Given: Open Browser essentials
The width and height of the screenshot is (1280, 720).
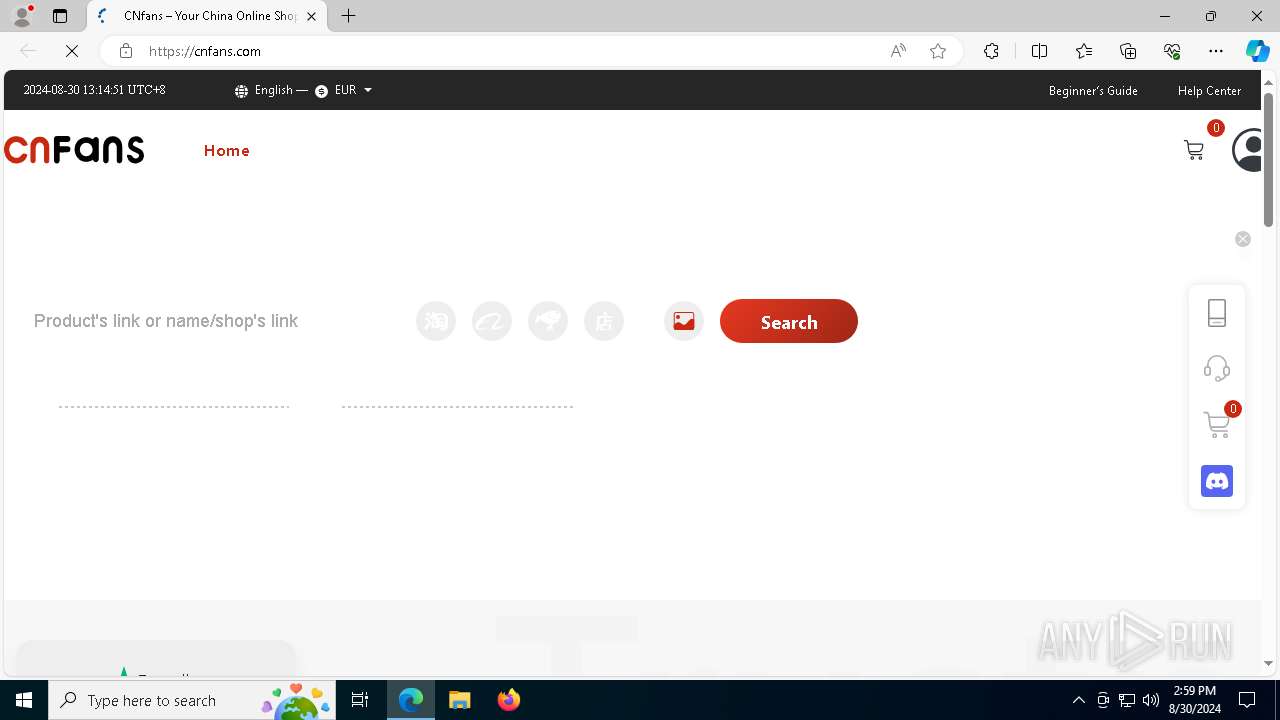Looking at the screenshot, I should click(1172, 51).
